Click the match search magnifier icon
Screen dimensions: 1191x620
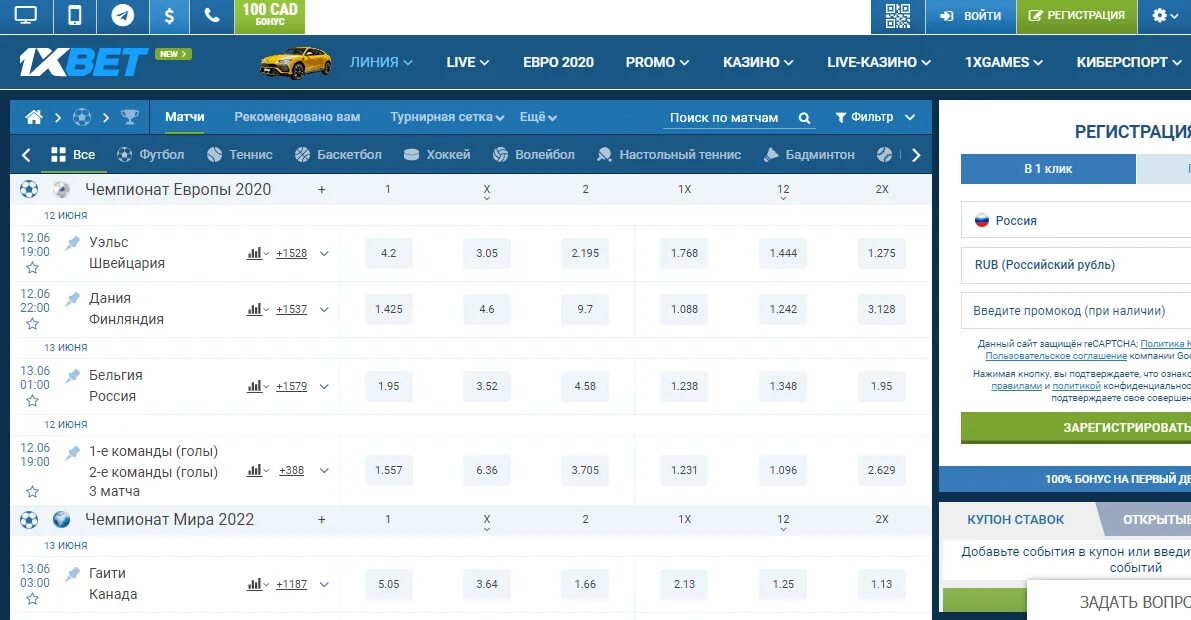click(x=804, y=118)
